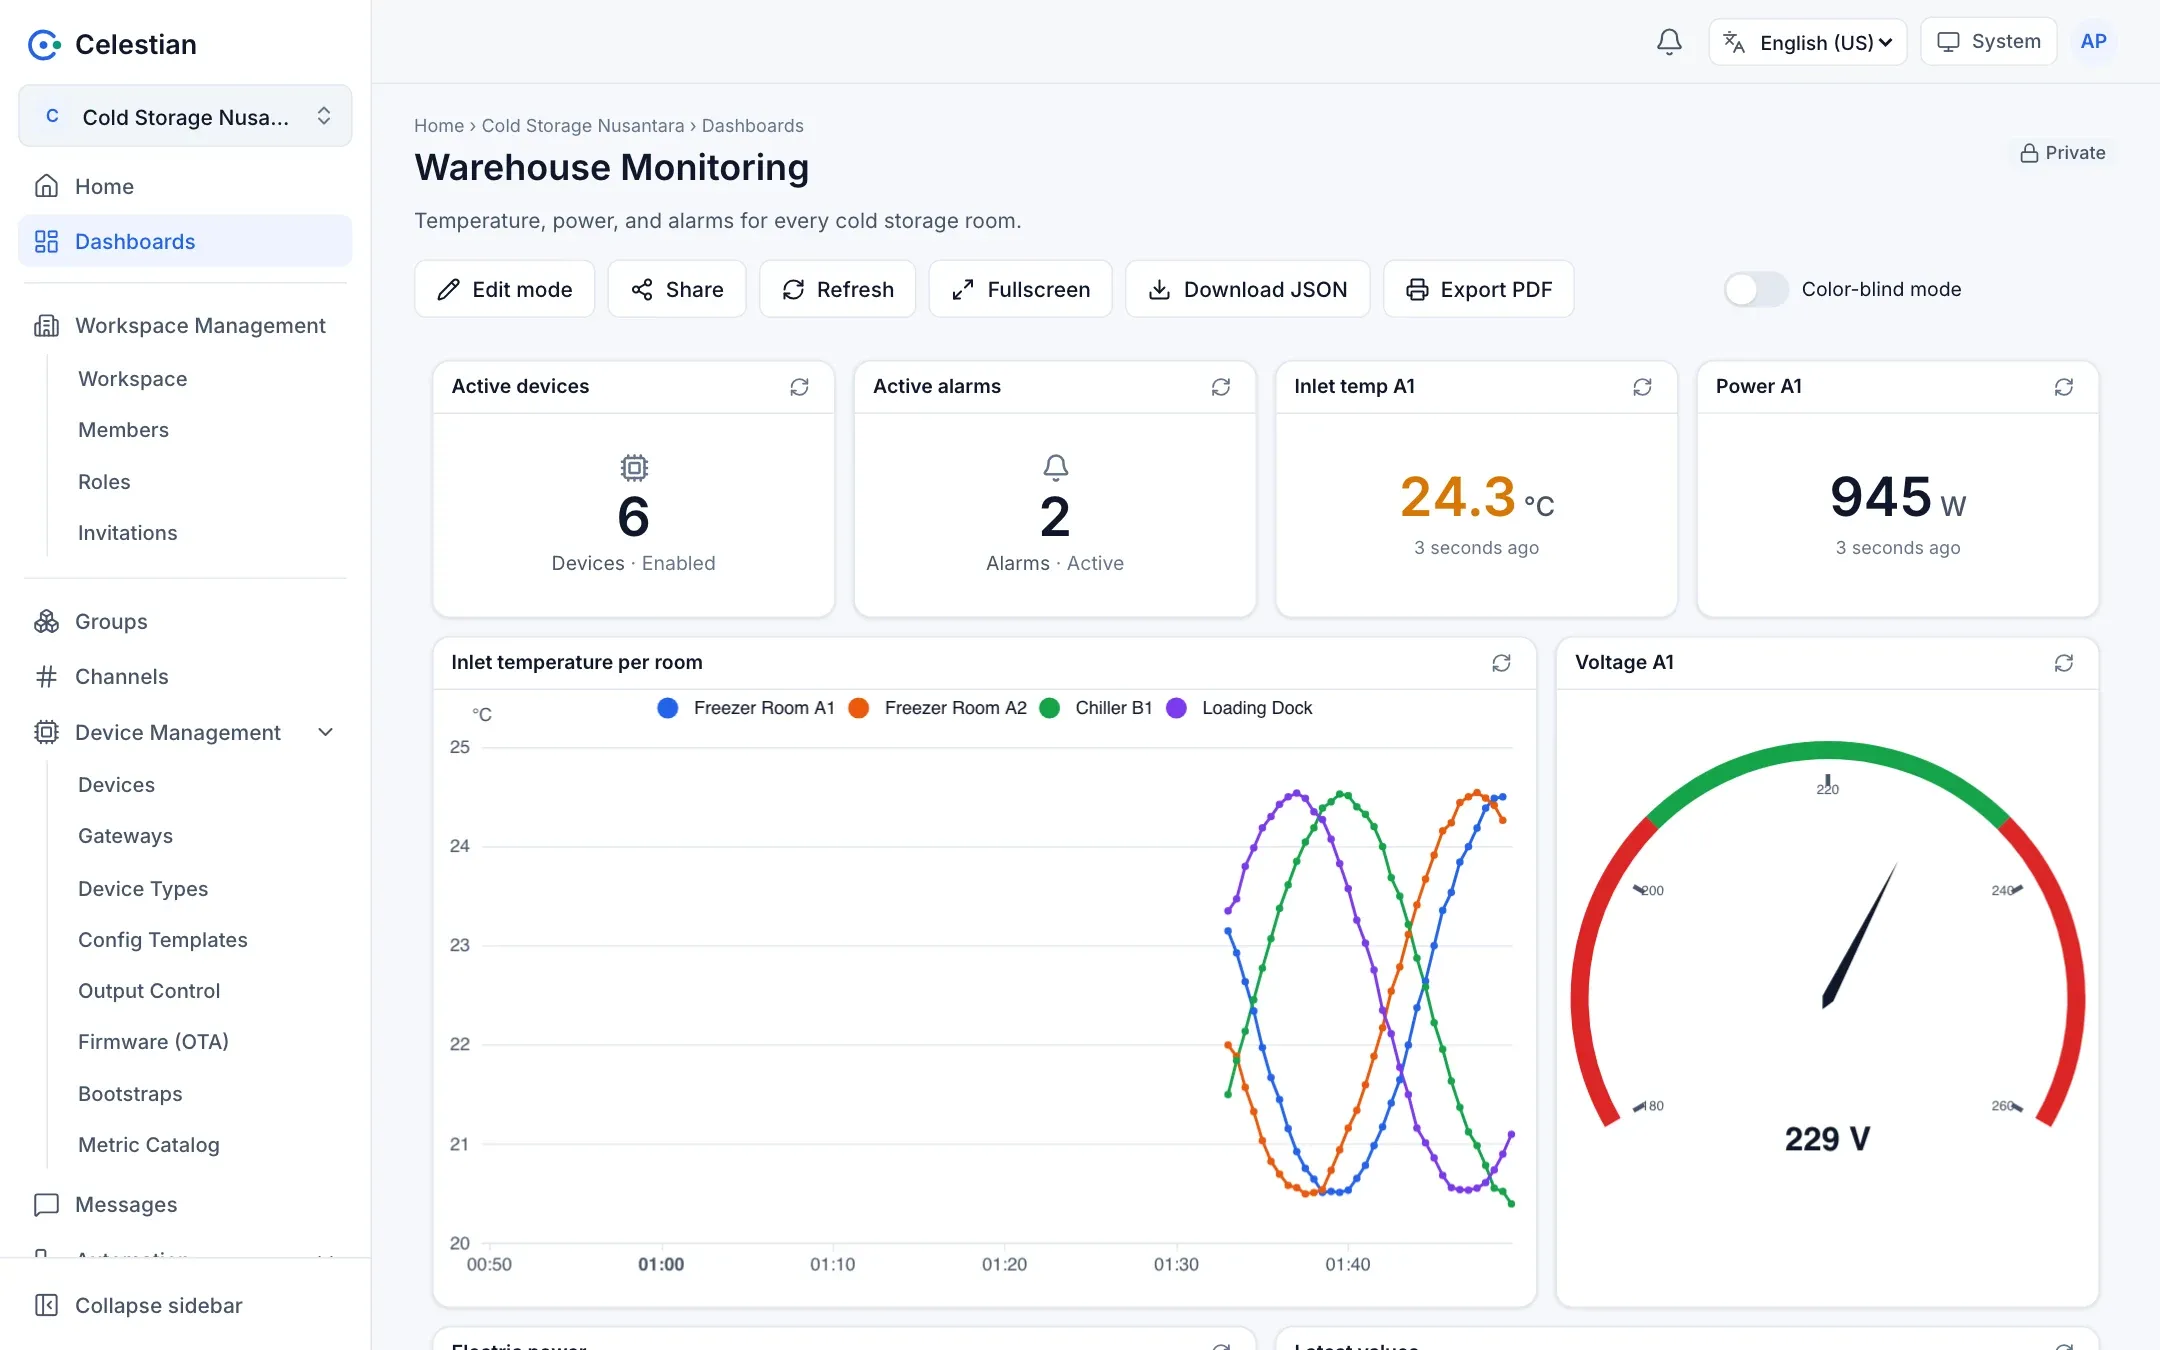Click the Messages chat icon
Screen dimensions: 2160x1350
click(46, 1204)
